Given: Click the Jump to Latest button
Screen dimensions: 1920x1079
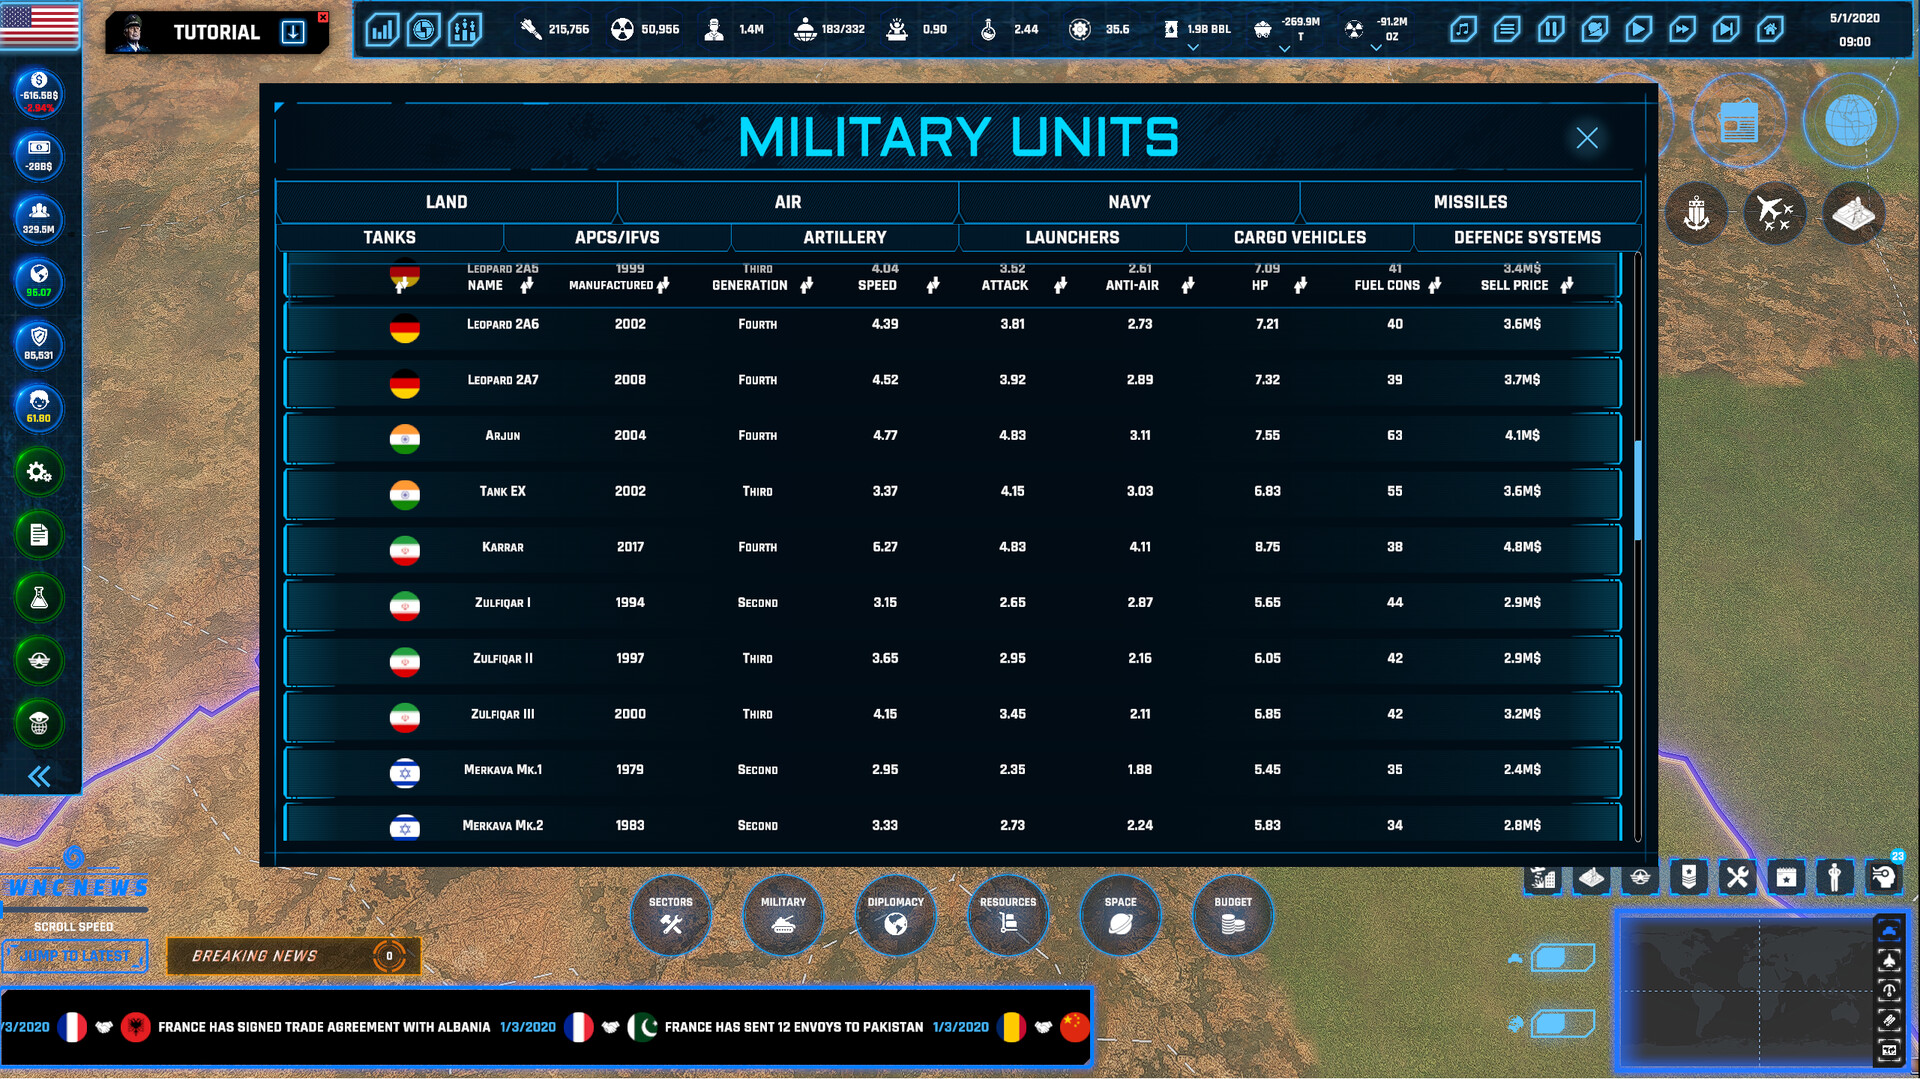Looking at the screenshot, I should (x=75, y=956).
